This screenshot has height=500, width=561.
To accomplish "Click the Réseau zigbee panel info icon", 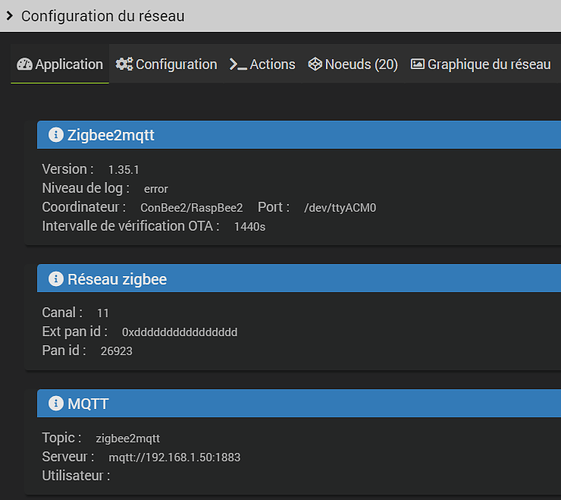I will (x=56, y=279).
